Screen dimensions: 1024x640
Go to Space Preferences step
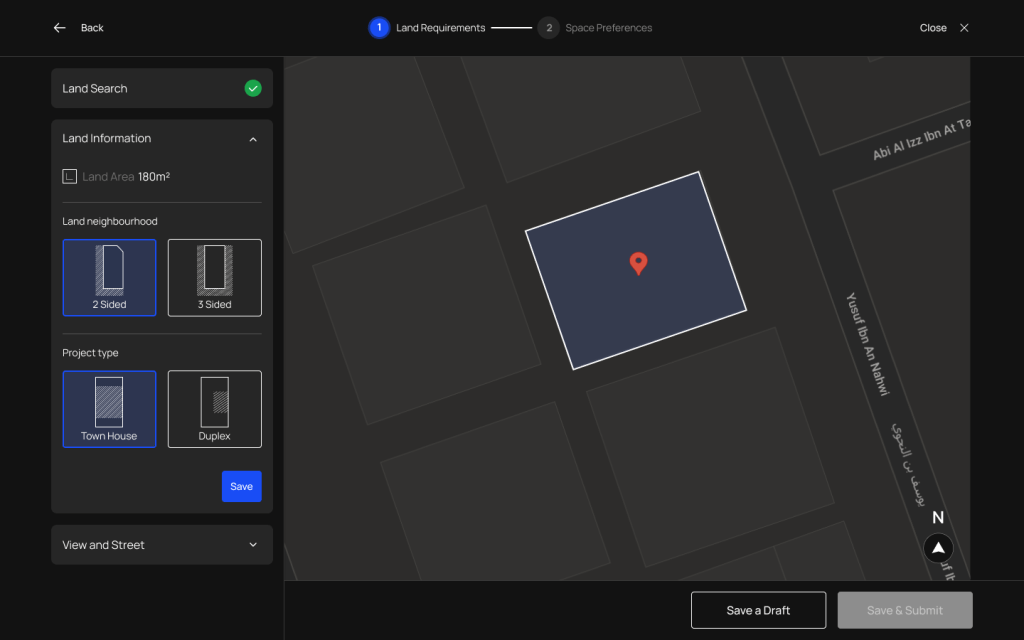point(608,28)
